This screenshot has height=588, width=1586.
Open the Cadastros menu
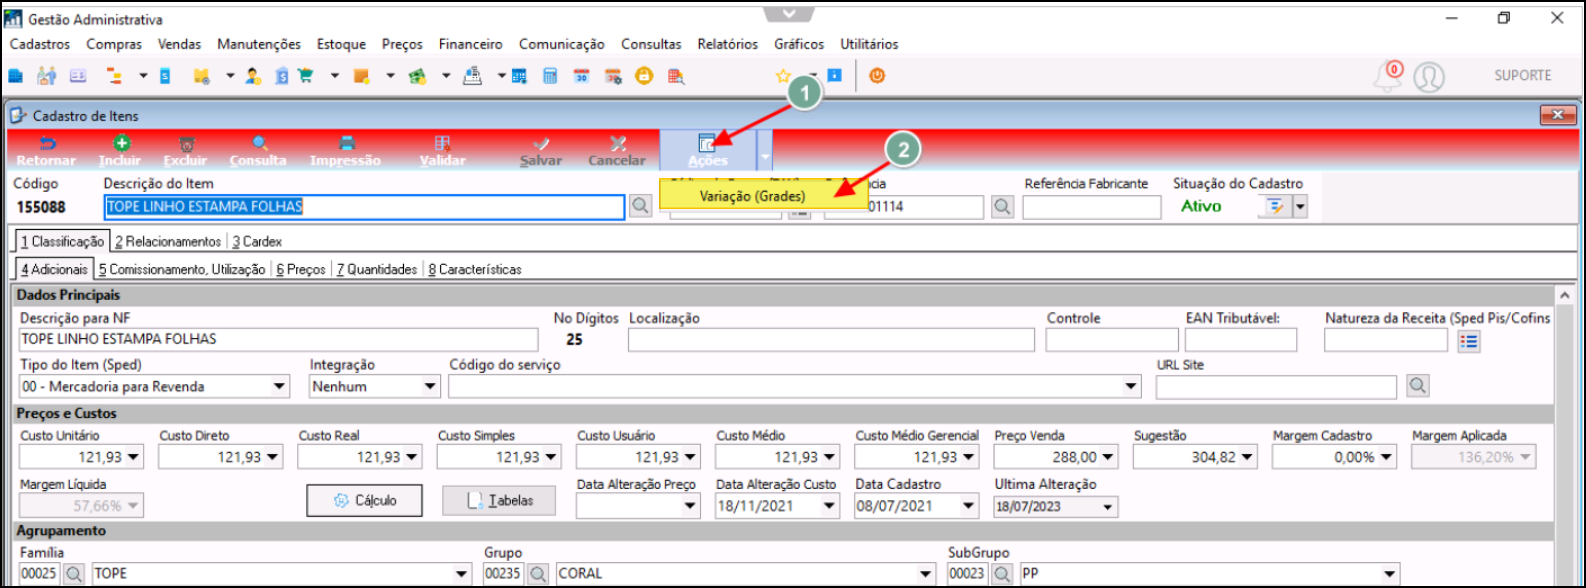point(40,44)
